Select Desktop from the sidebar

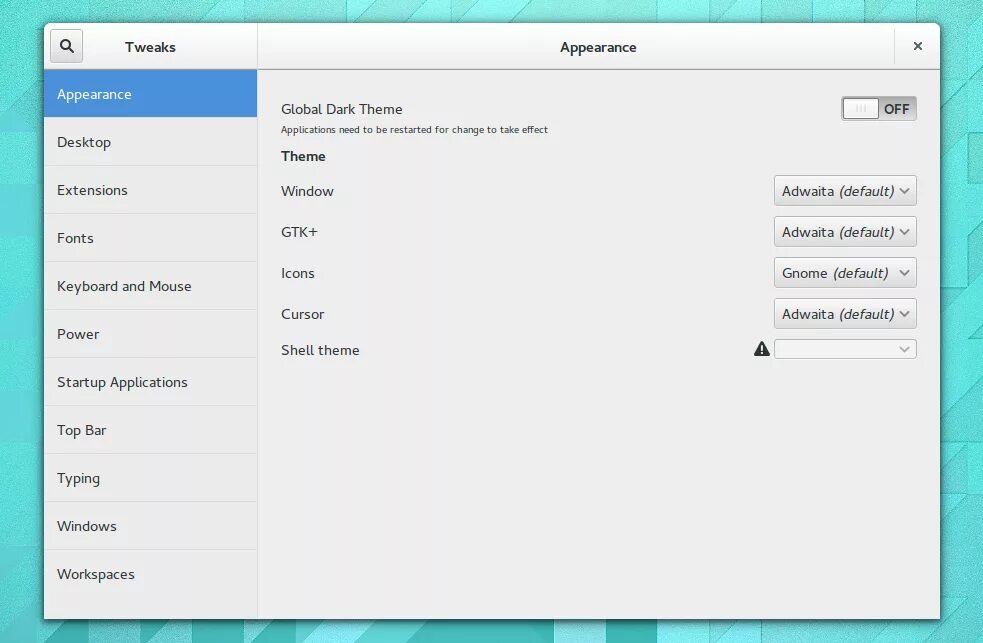click(x=84, y=141)
